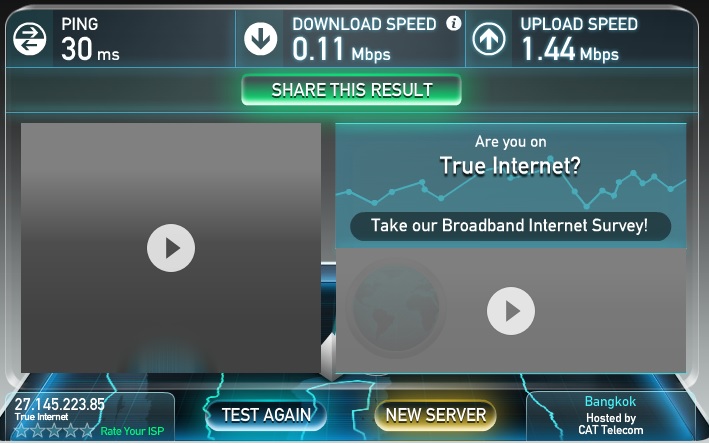Rate ISP with the fourth star
709x444 pixels.
coord(70,430)
